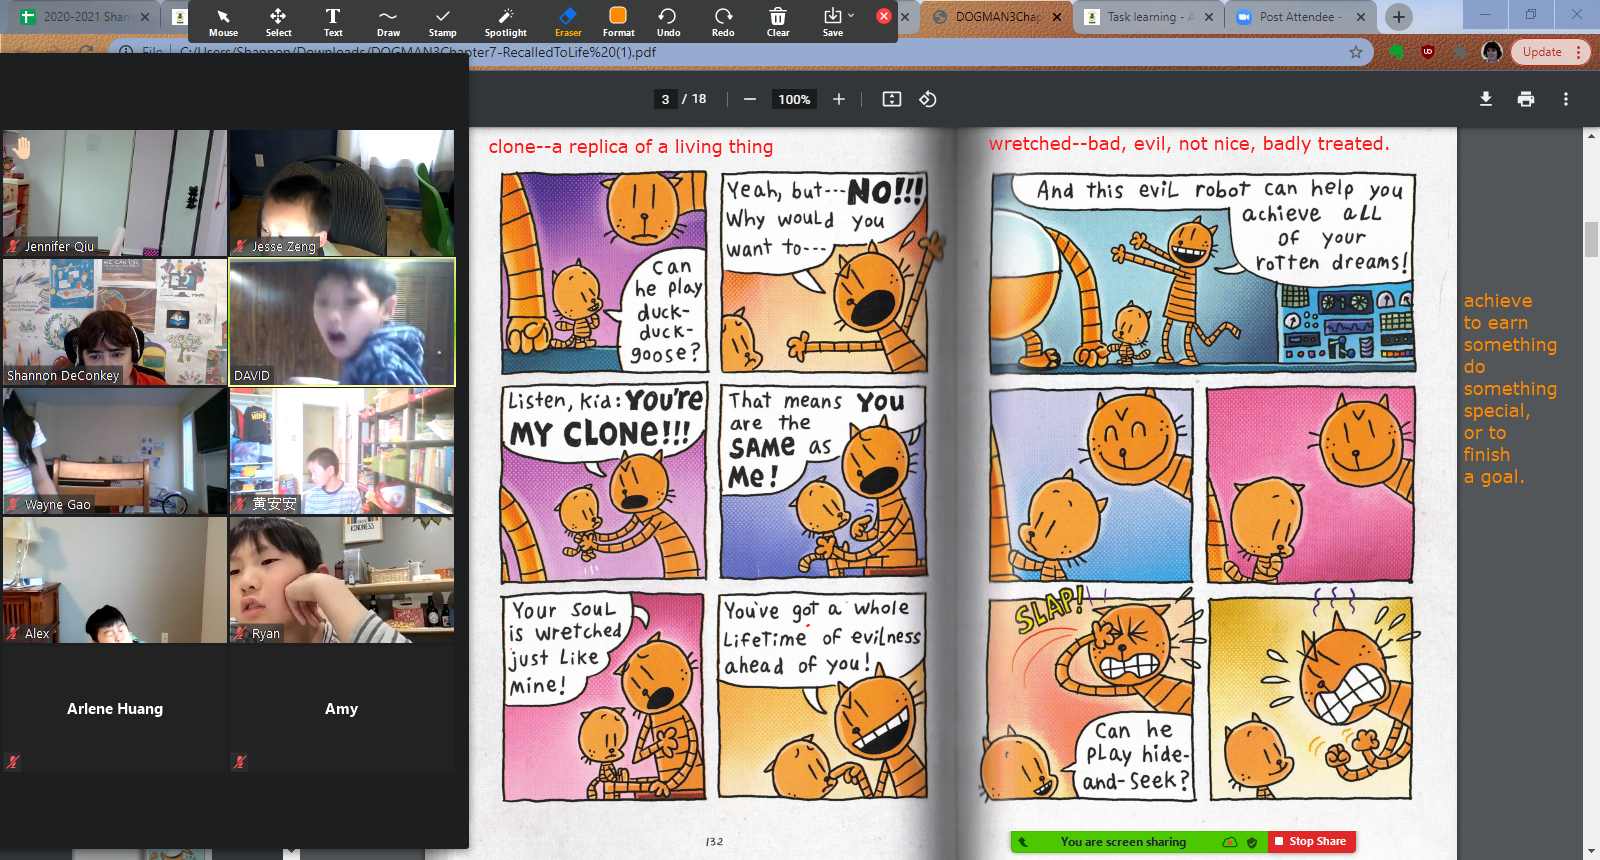1600x860 pixels.
Task: Select Wayne Gao's video tile
Action: [115, 451]
